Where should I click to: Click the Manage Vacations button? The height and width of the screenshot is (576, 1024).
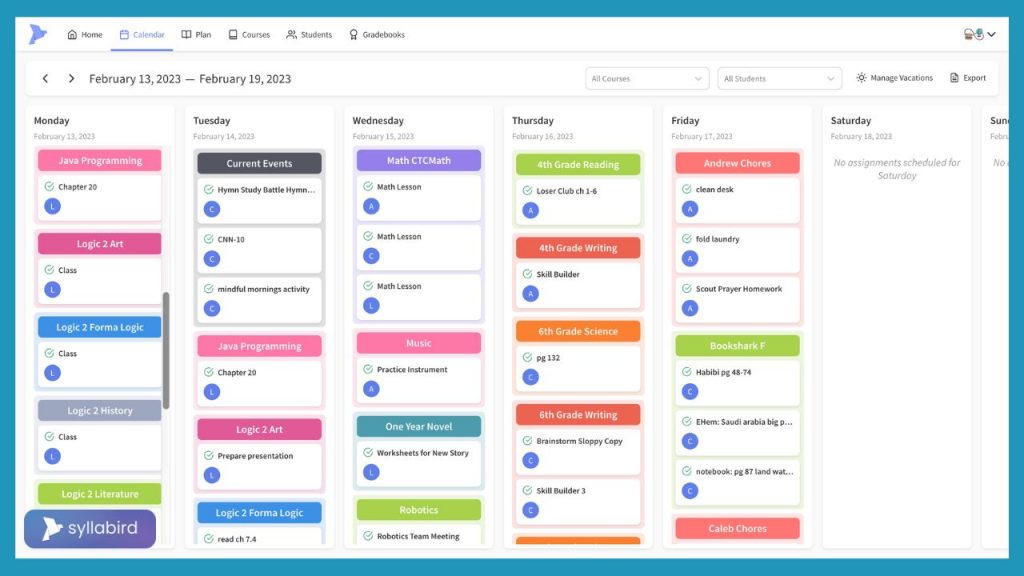(x=895, y=78)
